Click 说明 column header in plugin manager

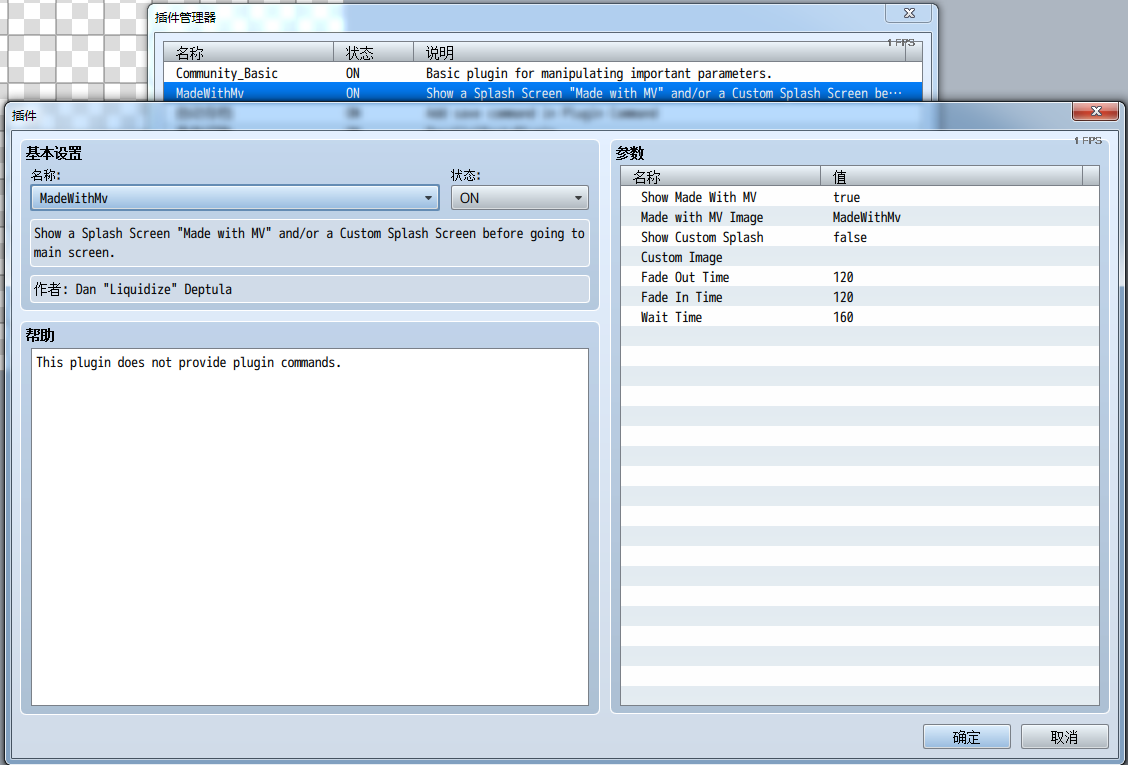tap(660, 53)
